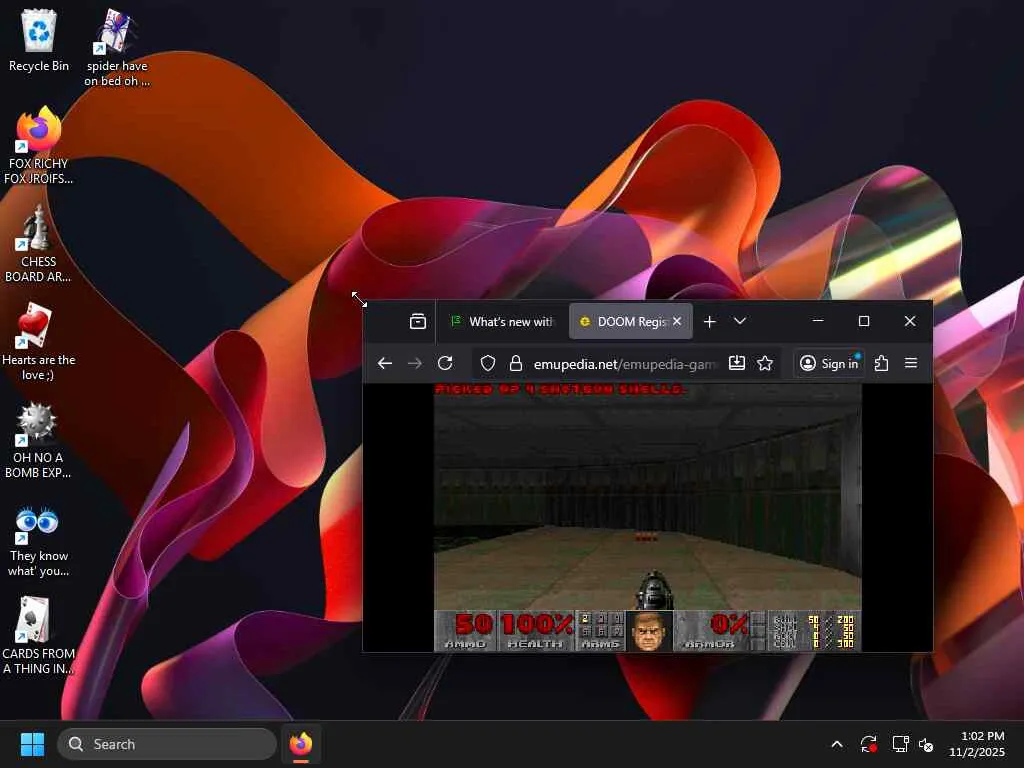This screenshot has height=768, width=1024.
Task: Reload the current emupedia page
Action: 445,363
